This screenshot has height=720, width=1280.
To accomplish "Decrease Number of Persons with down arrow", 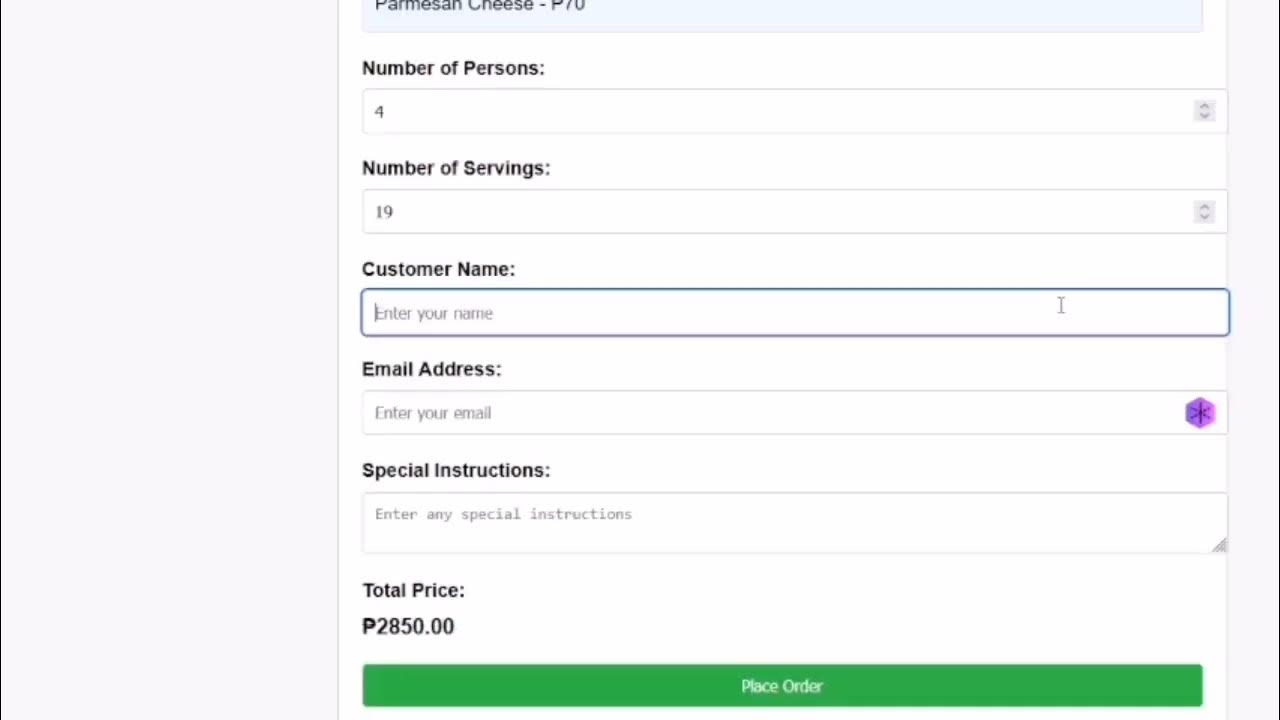I will coord(1204,116).
